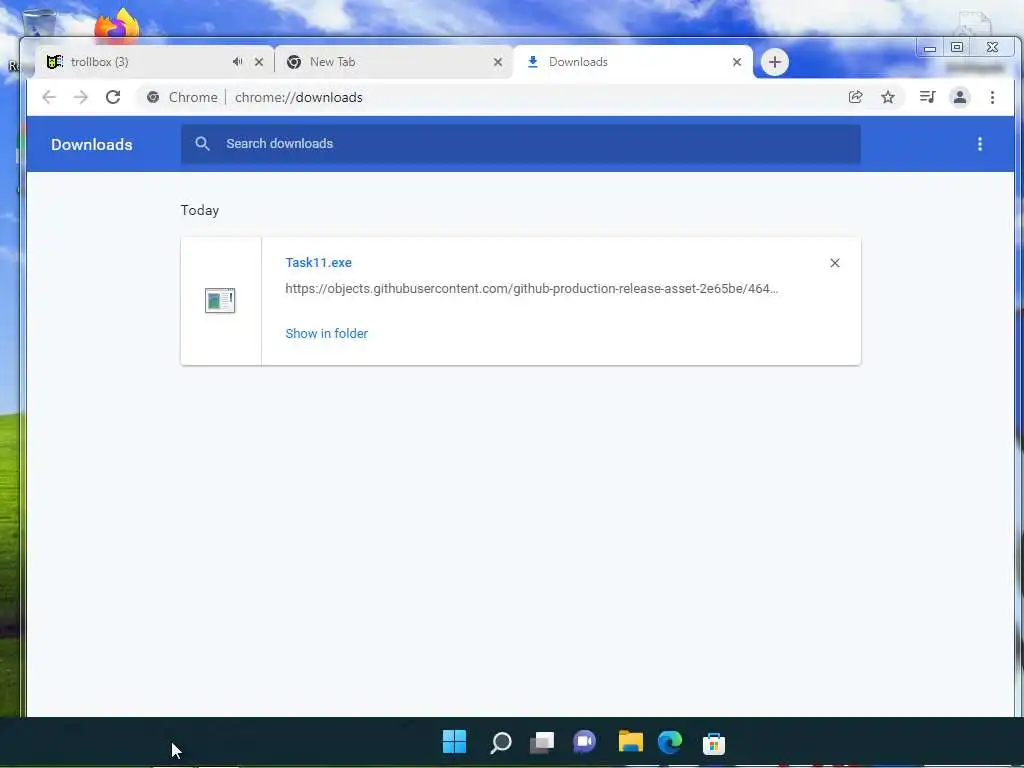Open taskbar Search
This screenshot has width=1024, height=768.
(501, 743)
